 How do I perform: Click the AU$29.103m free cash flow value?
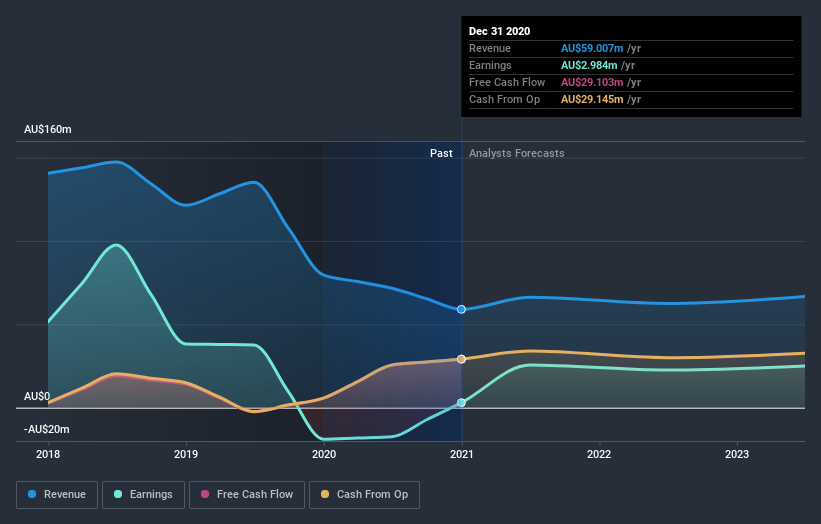tap(592, 82)
